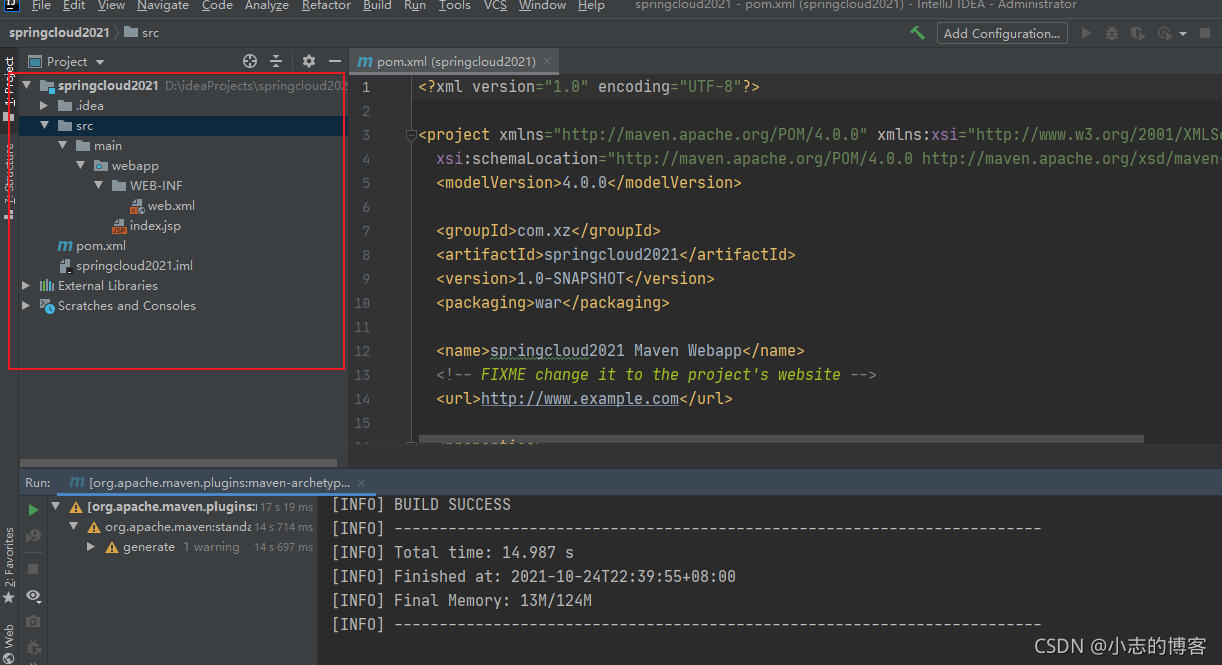Viewport: 1222px width, 665px height.
Task: Click the greyed rerun failed icon in Run panel
Action: click(33, 536)
